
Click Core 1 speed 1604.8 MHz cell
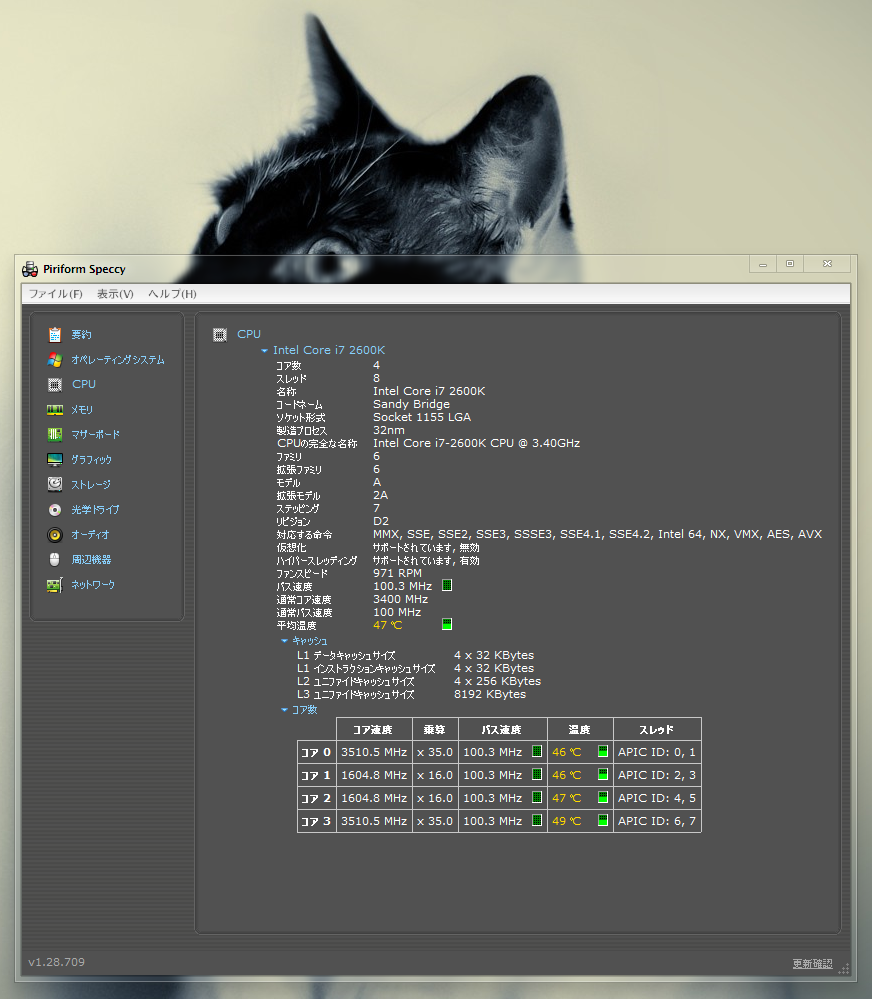[374, 775]
